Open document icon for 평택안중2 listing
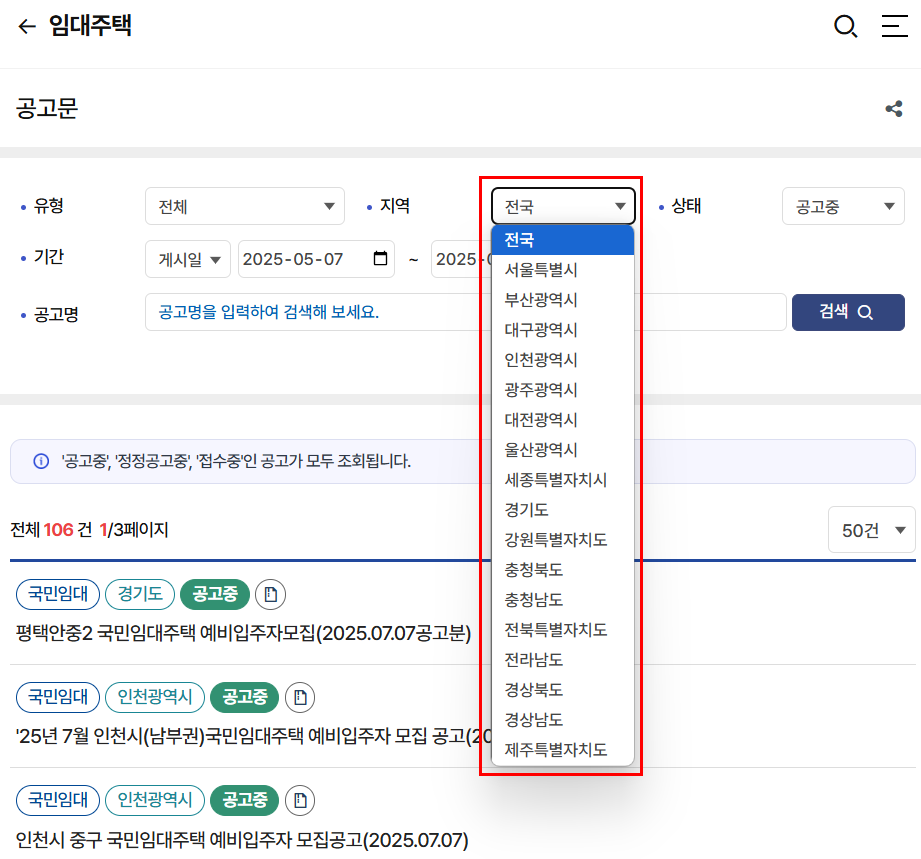 pyautogui.click(x=271, y=594)
